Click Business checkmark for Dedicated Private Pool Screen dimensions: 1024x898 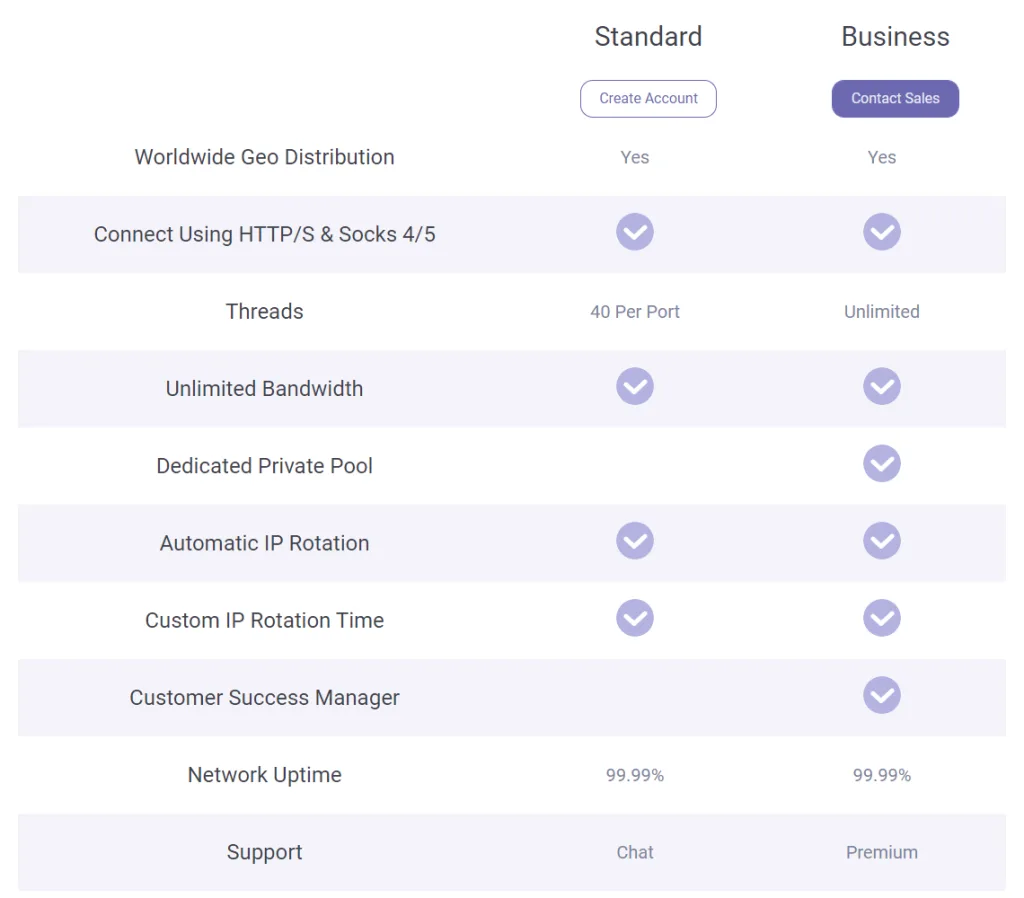click(x=882, y=464)
